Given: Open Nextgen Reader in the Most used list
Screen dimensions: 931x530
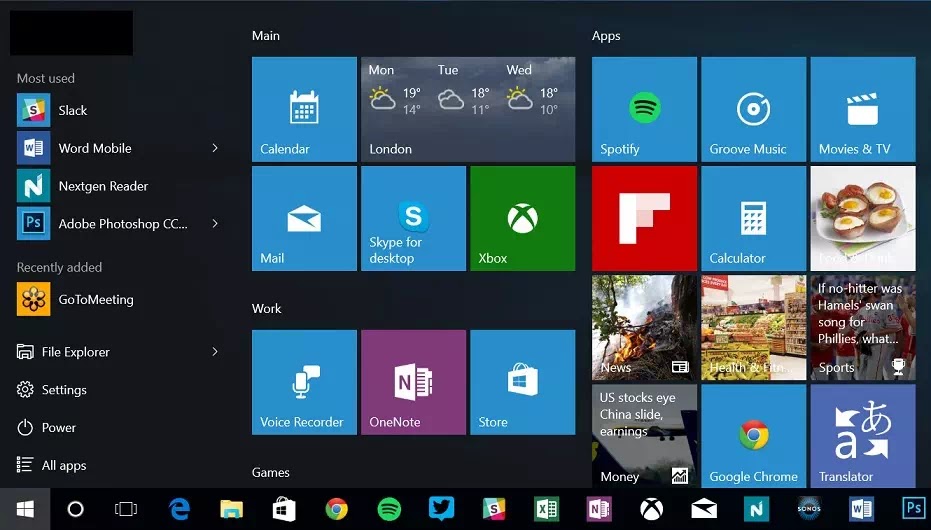Looking at the screenshot, I should coord(118,186).
